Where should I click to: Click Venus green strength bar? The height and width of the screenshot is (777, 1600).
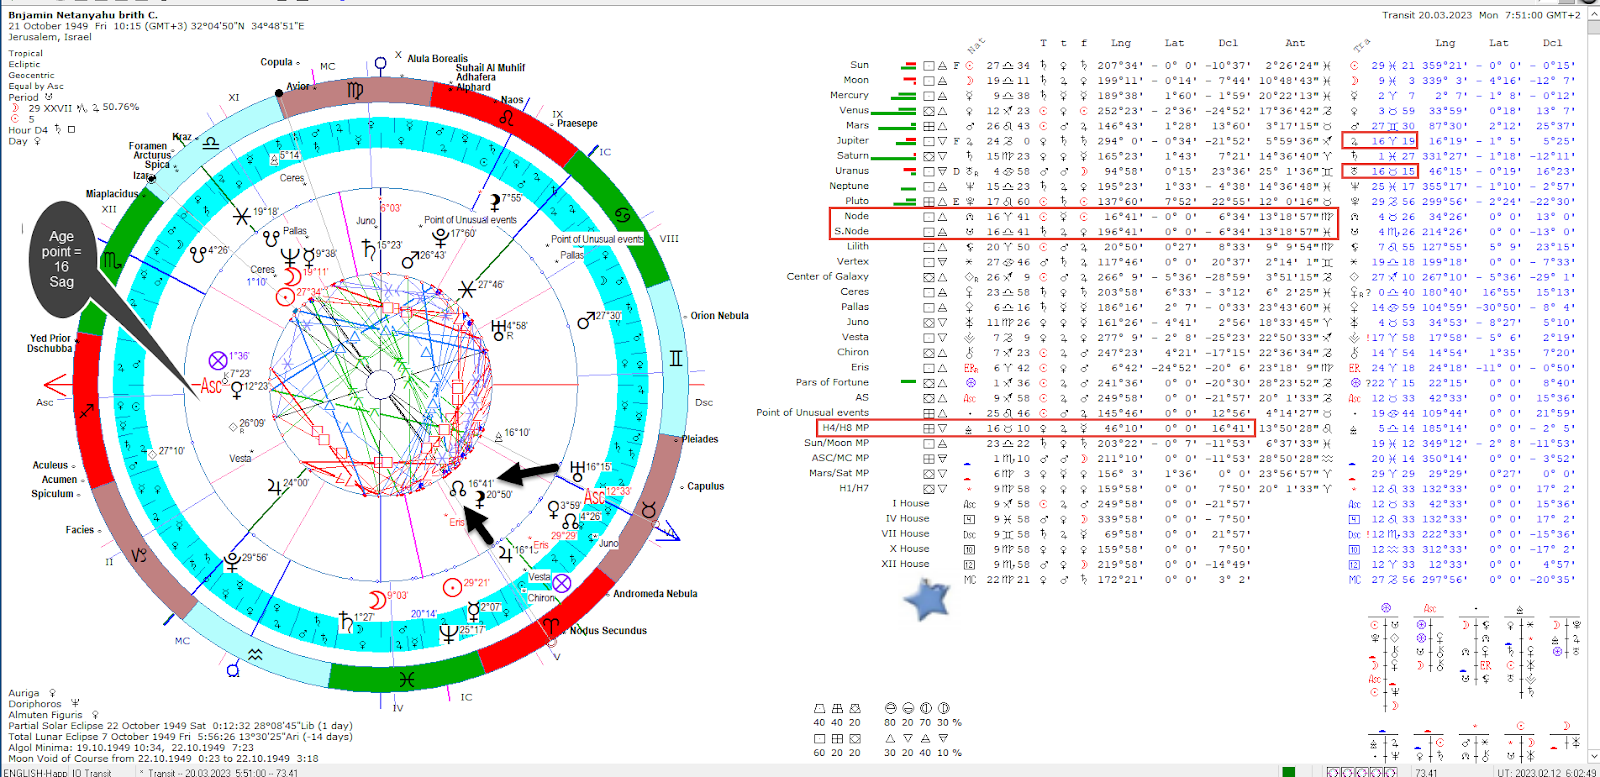pyautogui.click(x=893, y=113)
